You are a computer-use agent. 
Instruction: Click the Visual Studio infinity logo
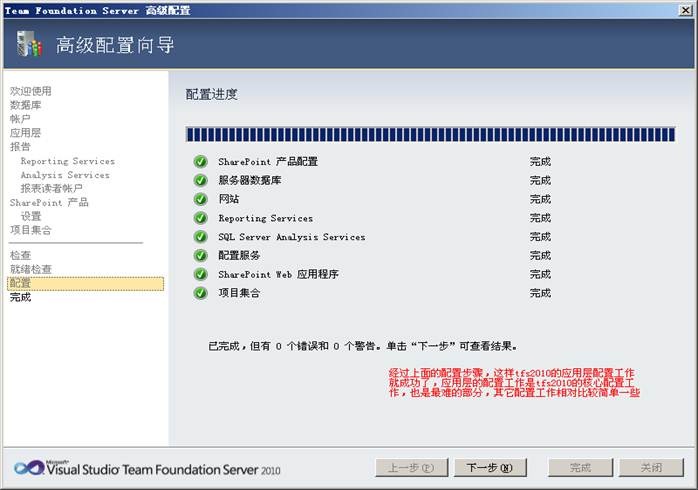click(x=29, y=468)
